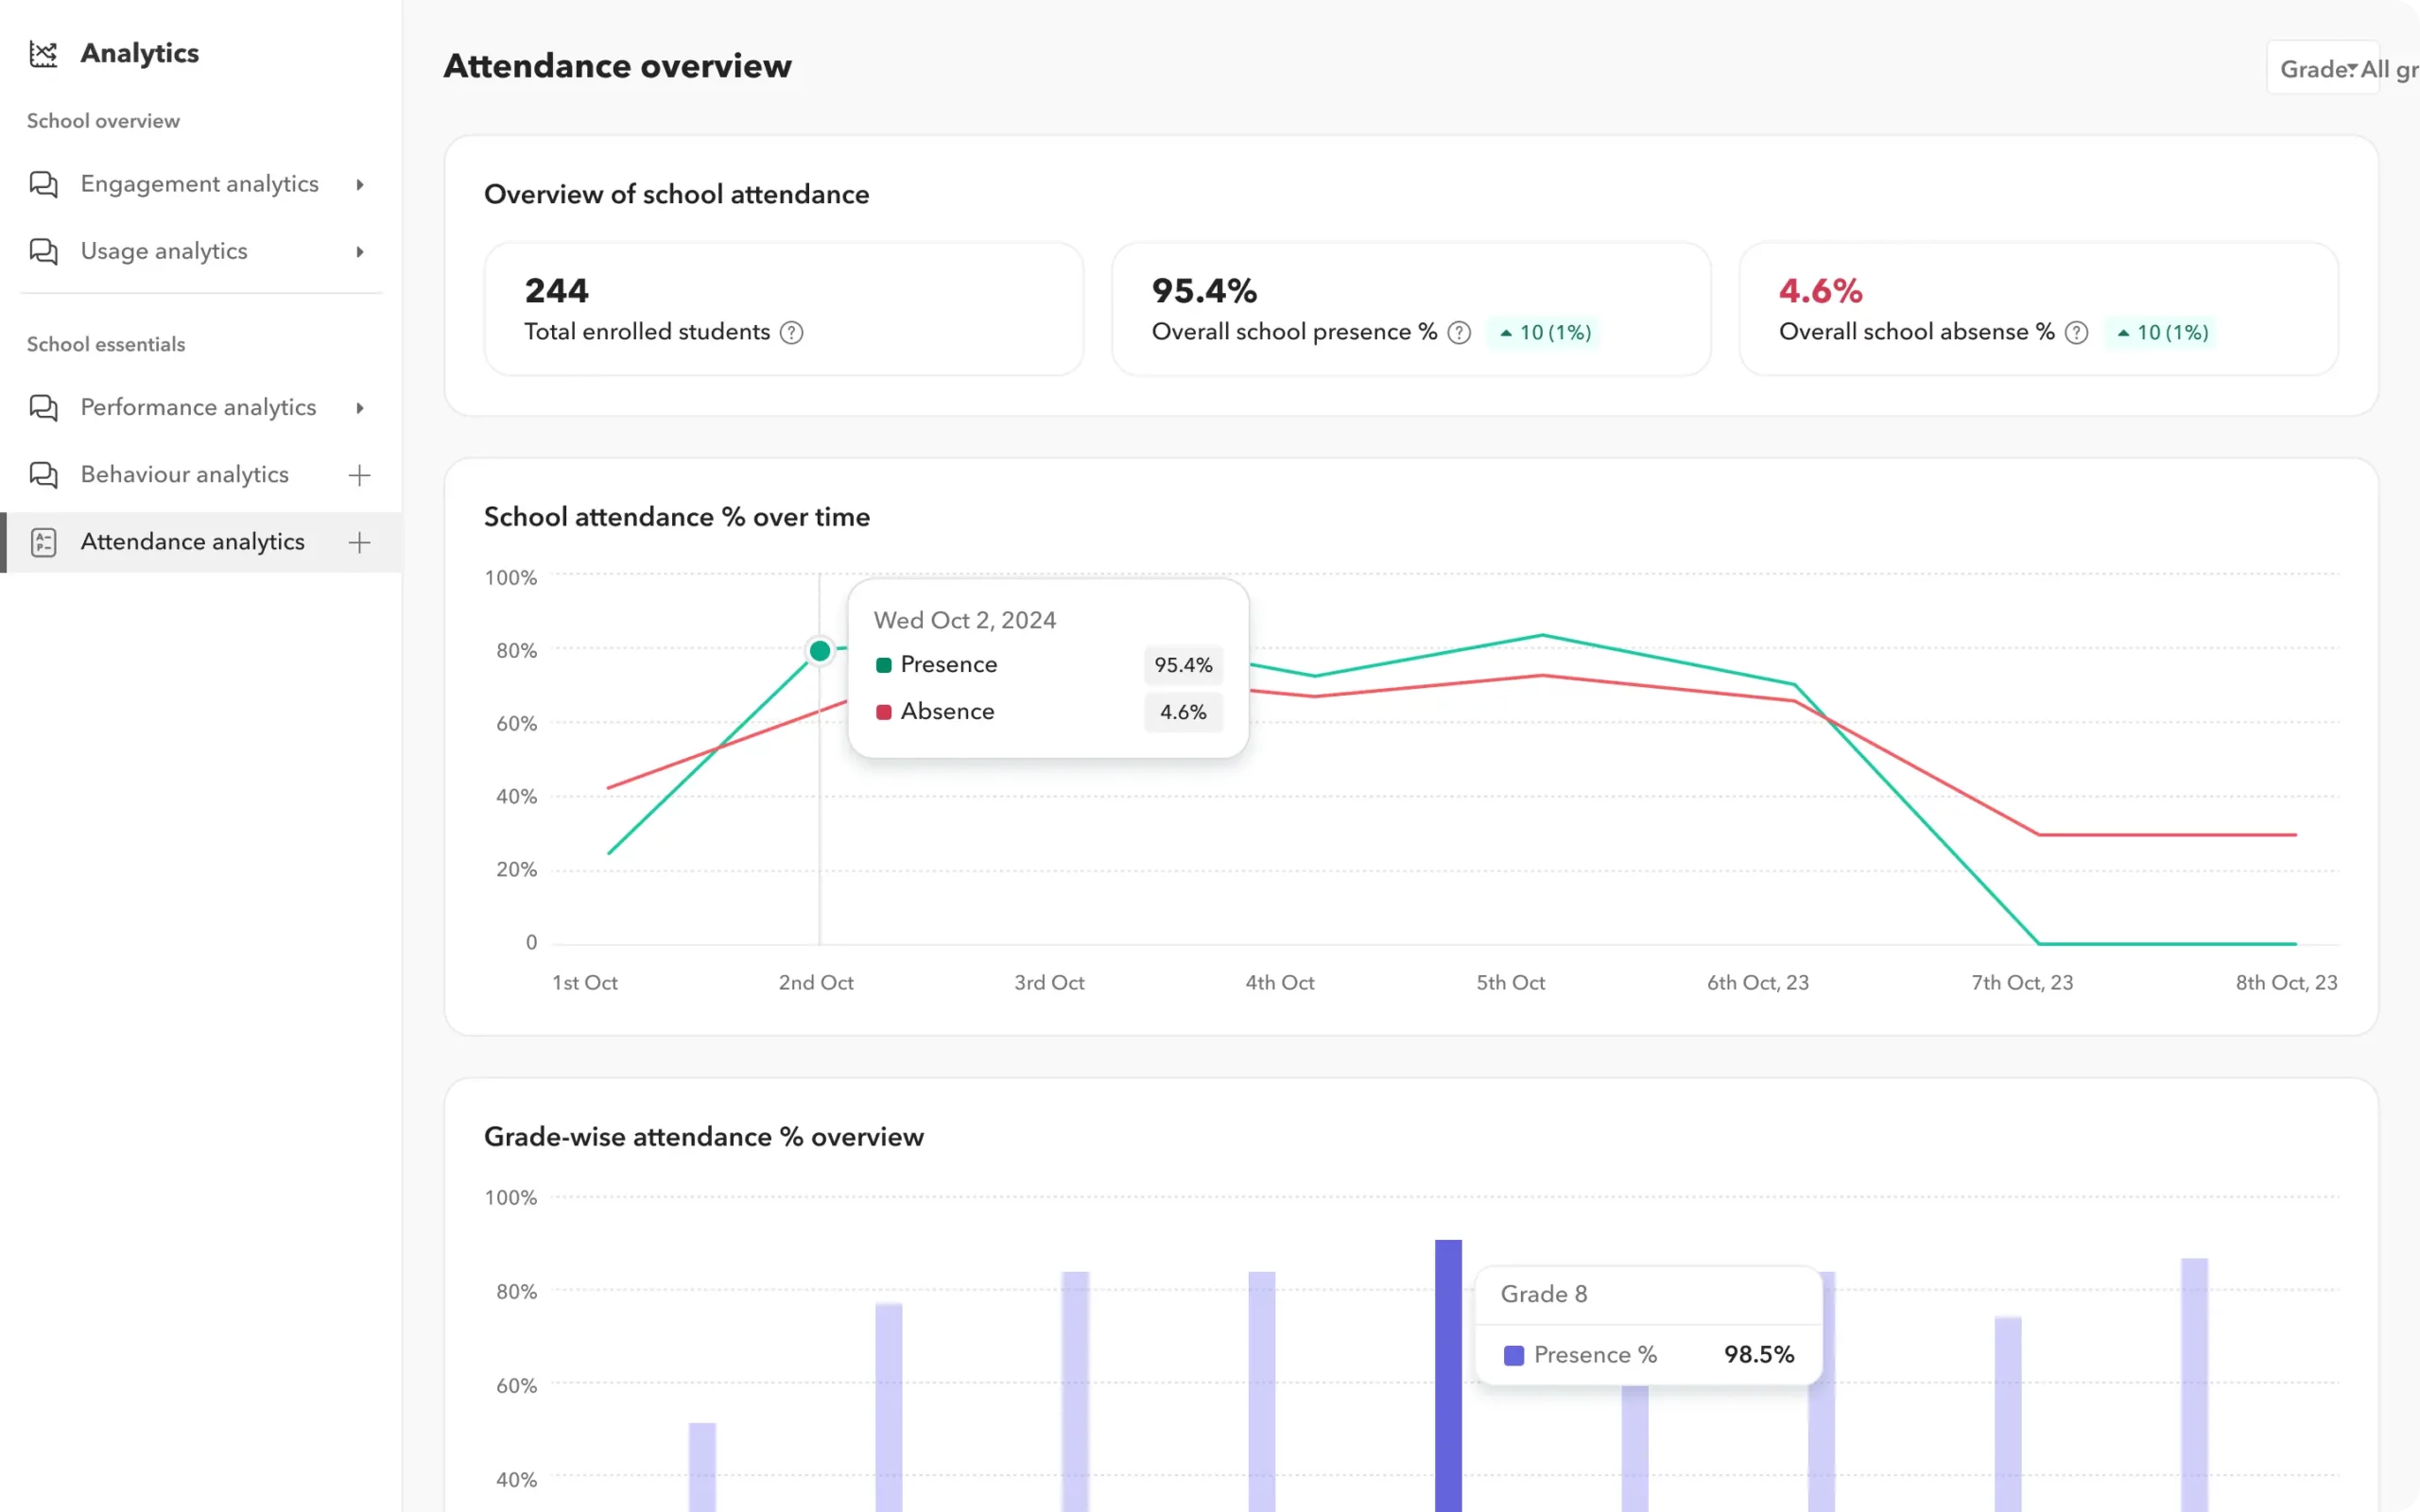The width and height of the screenshot is (2420, 1512).
Task: Open help tooltip for Total enrolled students
Action: coord(792,332)
